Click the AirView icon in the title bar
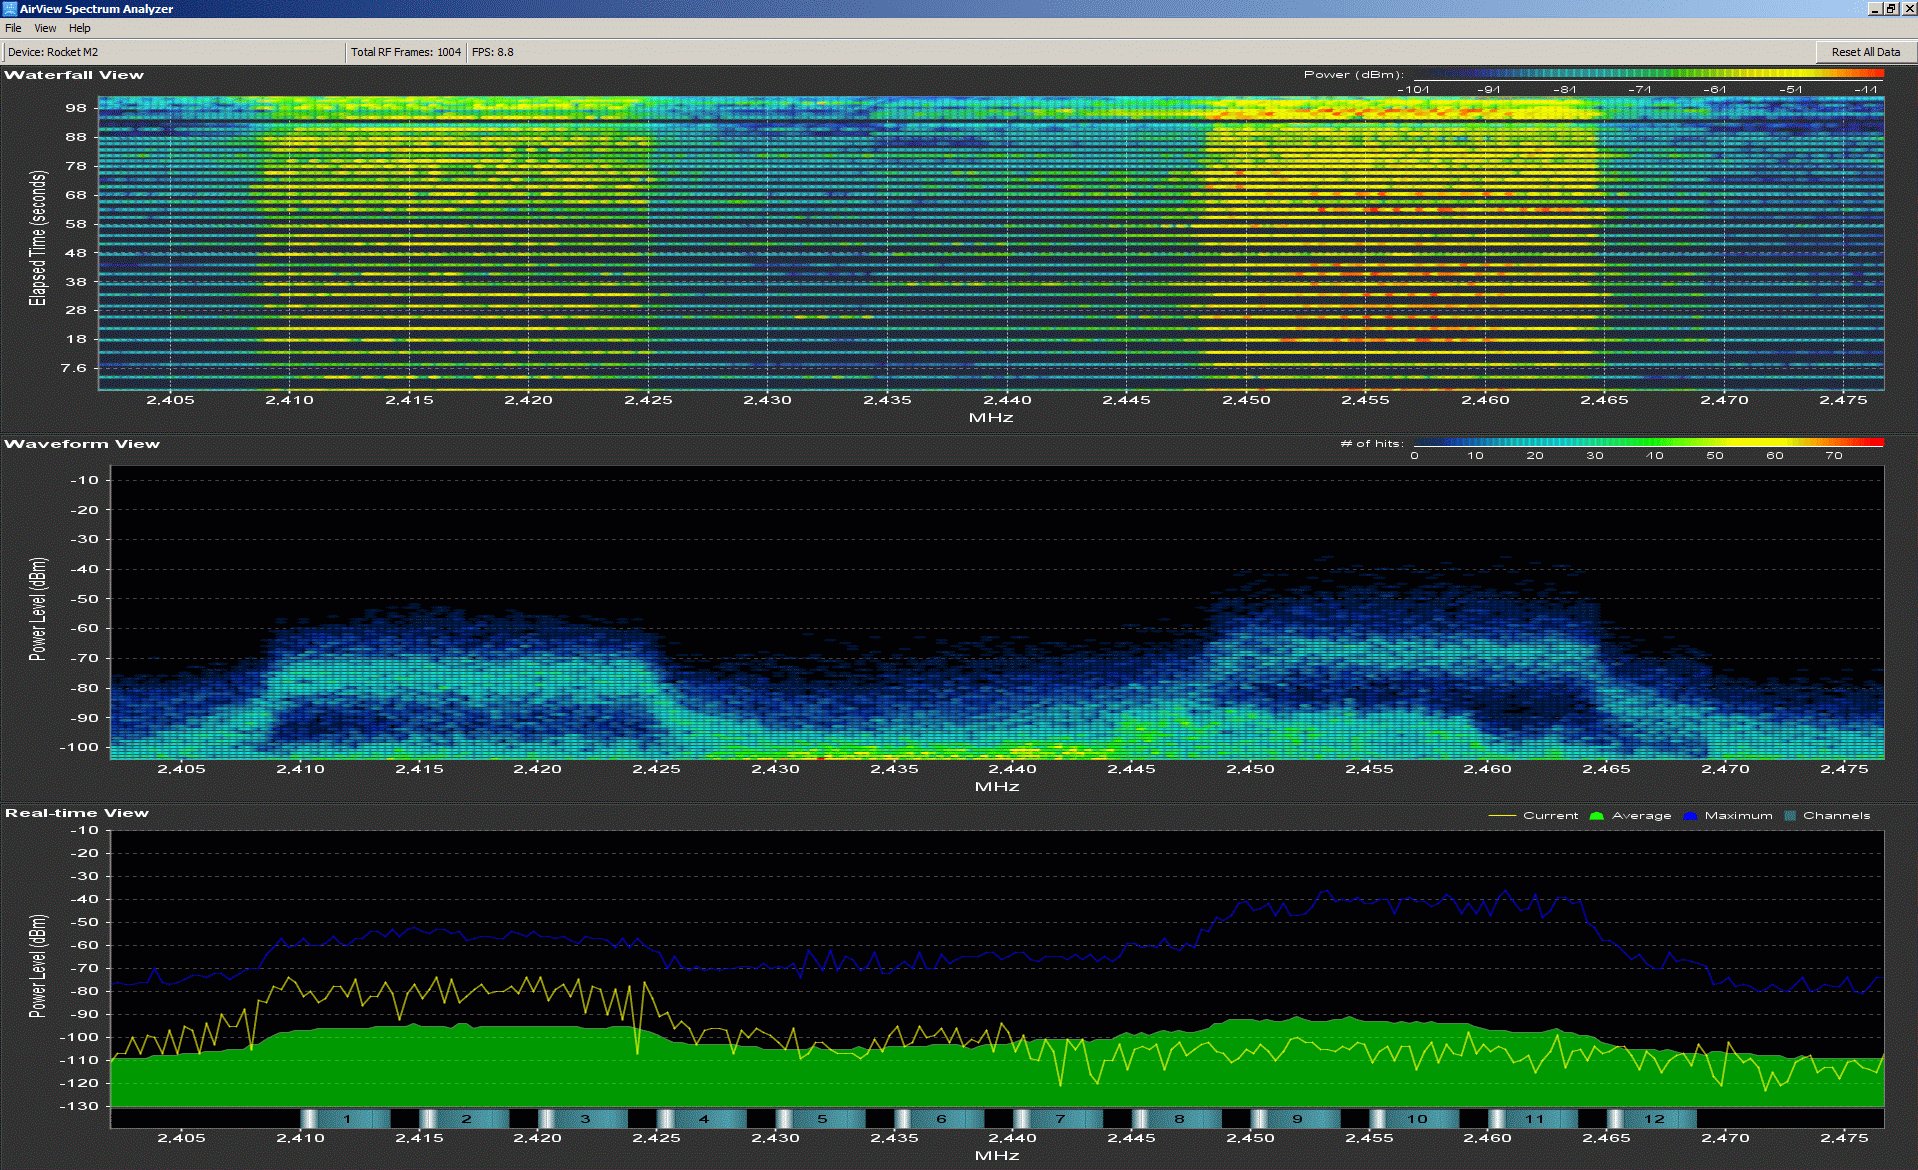 click(x=9, y=8)
